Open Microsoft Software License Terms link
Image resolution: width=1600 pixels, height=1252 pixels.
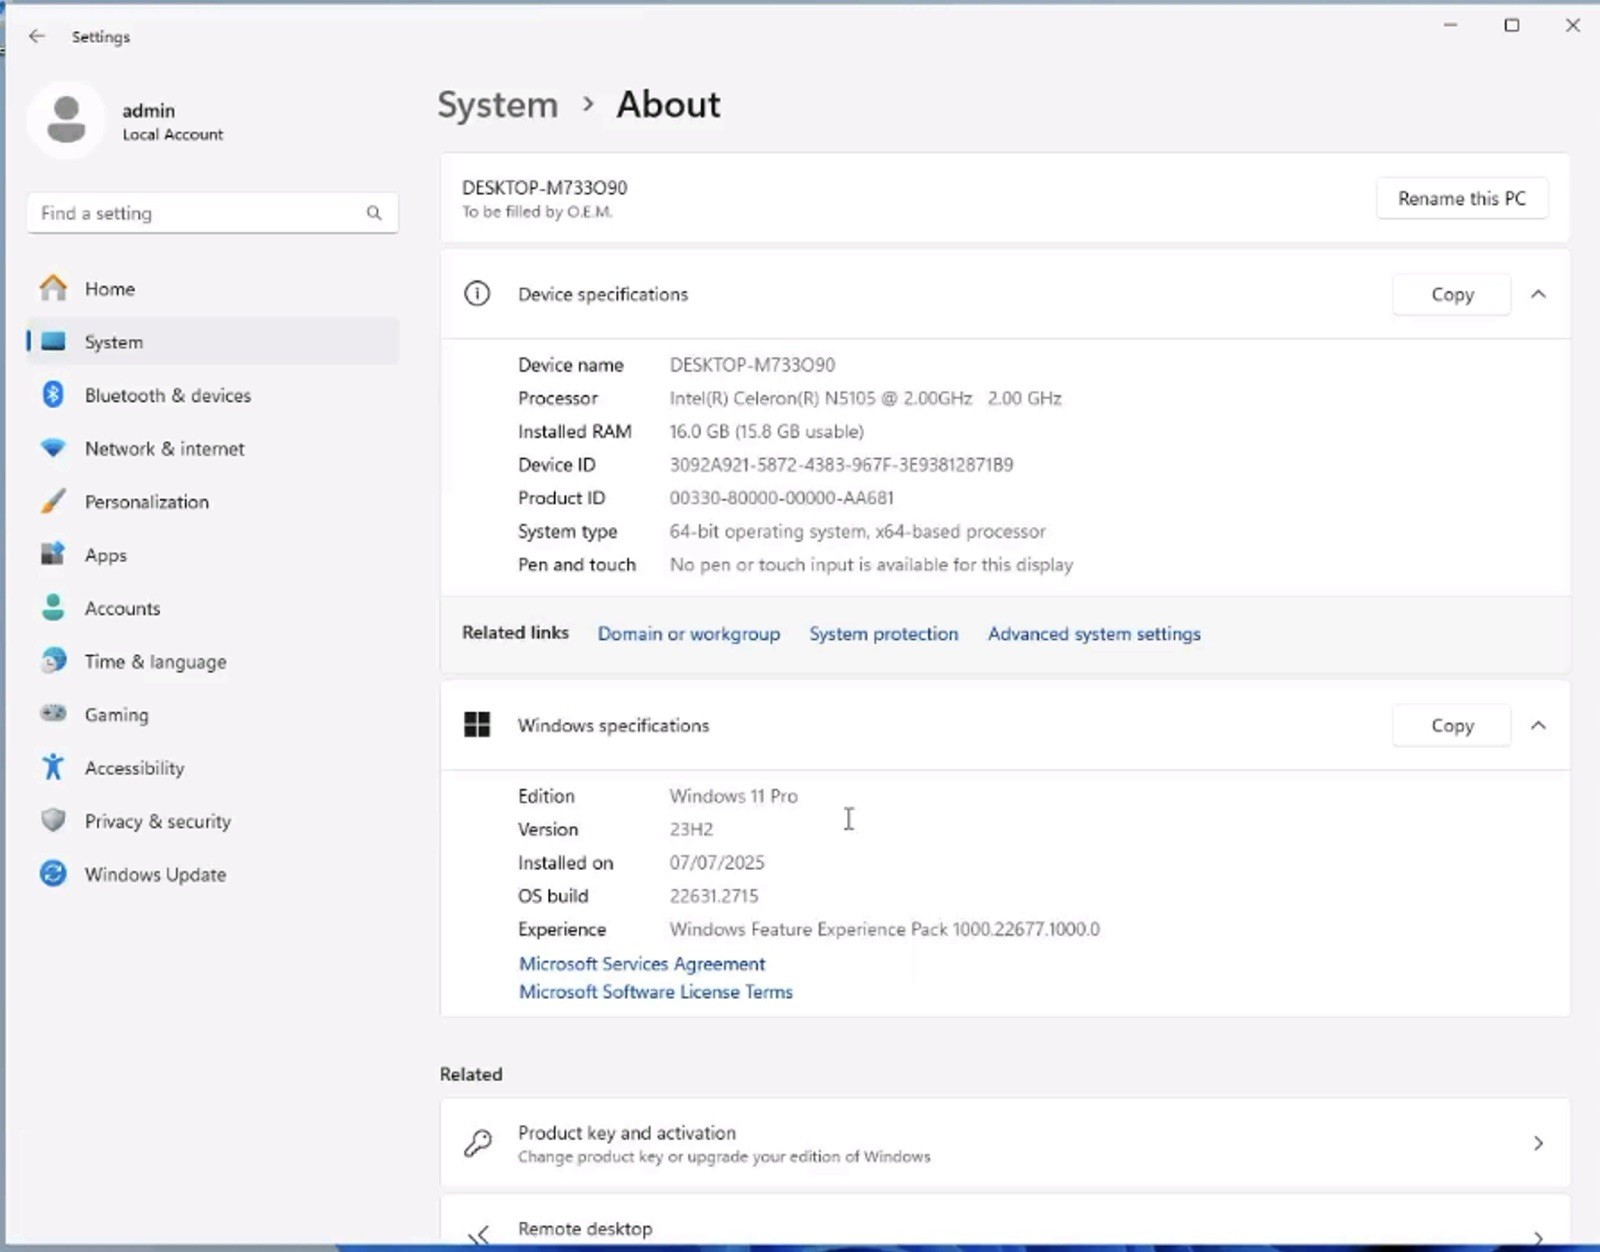point(655,992)
